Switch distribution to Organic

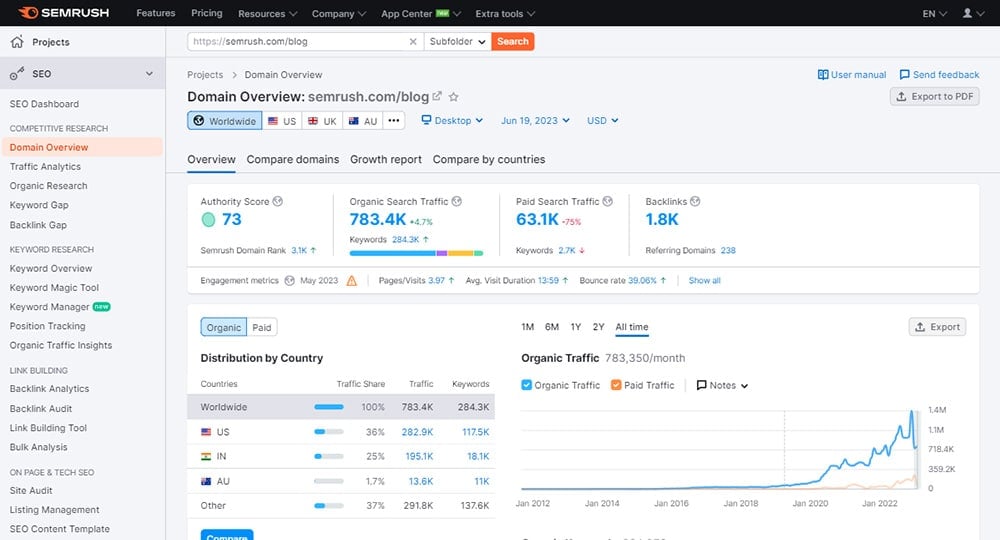pos(224,327)
